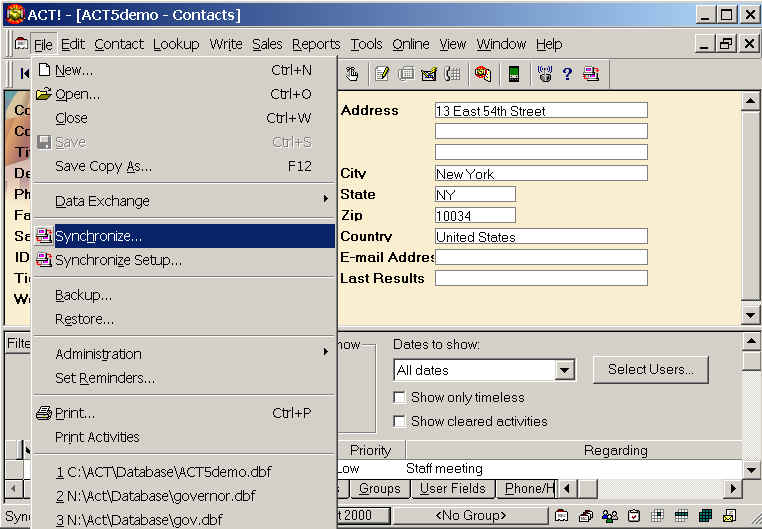Choose Set Reminders... menu item

184,378
